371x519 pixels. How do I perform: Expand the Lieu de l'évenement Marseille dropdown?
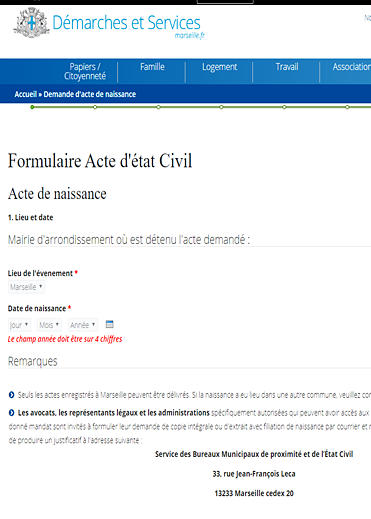point(26,287)
